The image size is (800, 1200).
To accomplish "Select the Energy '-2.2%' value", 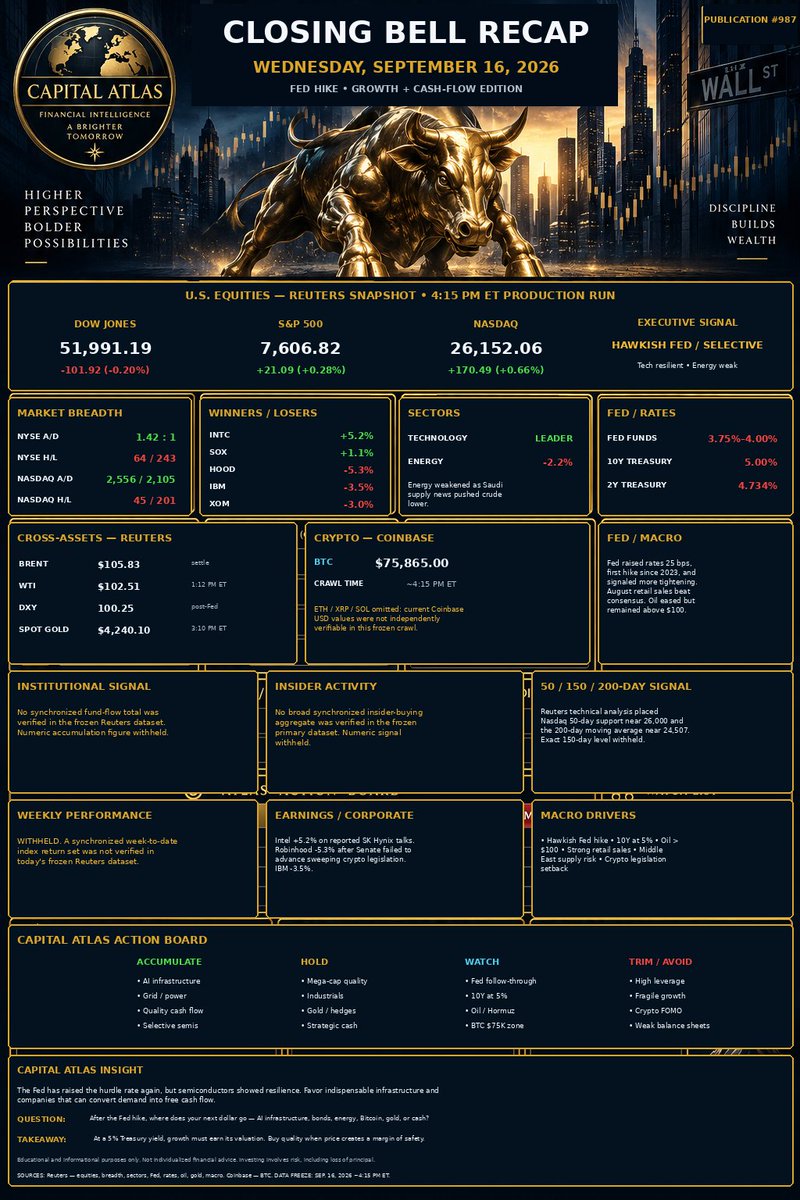I will 558,462.
